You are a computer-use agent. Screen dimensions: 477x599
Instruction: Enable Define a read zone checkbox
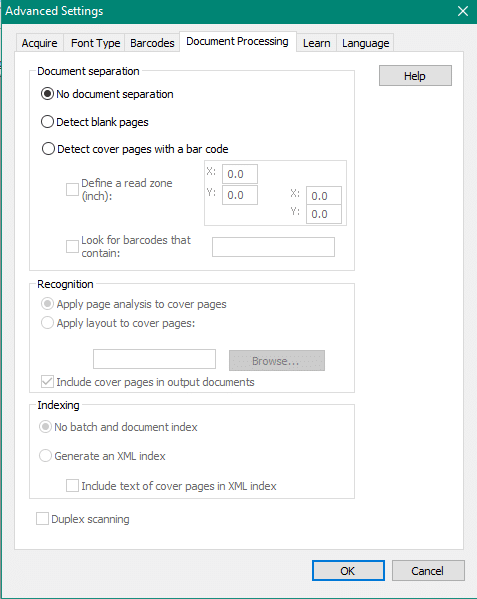coord(72,189)
